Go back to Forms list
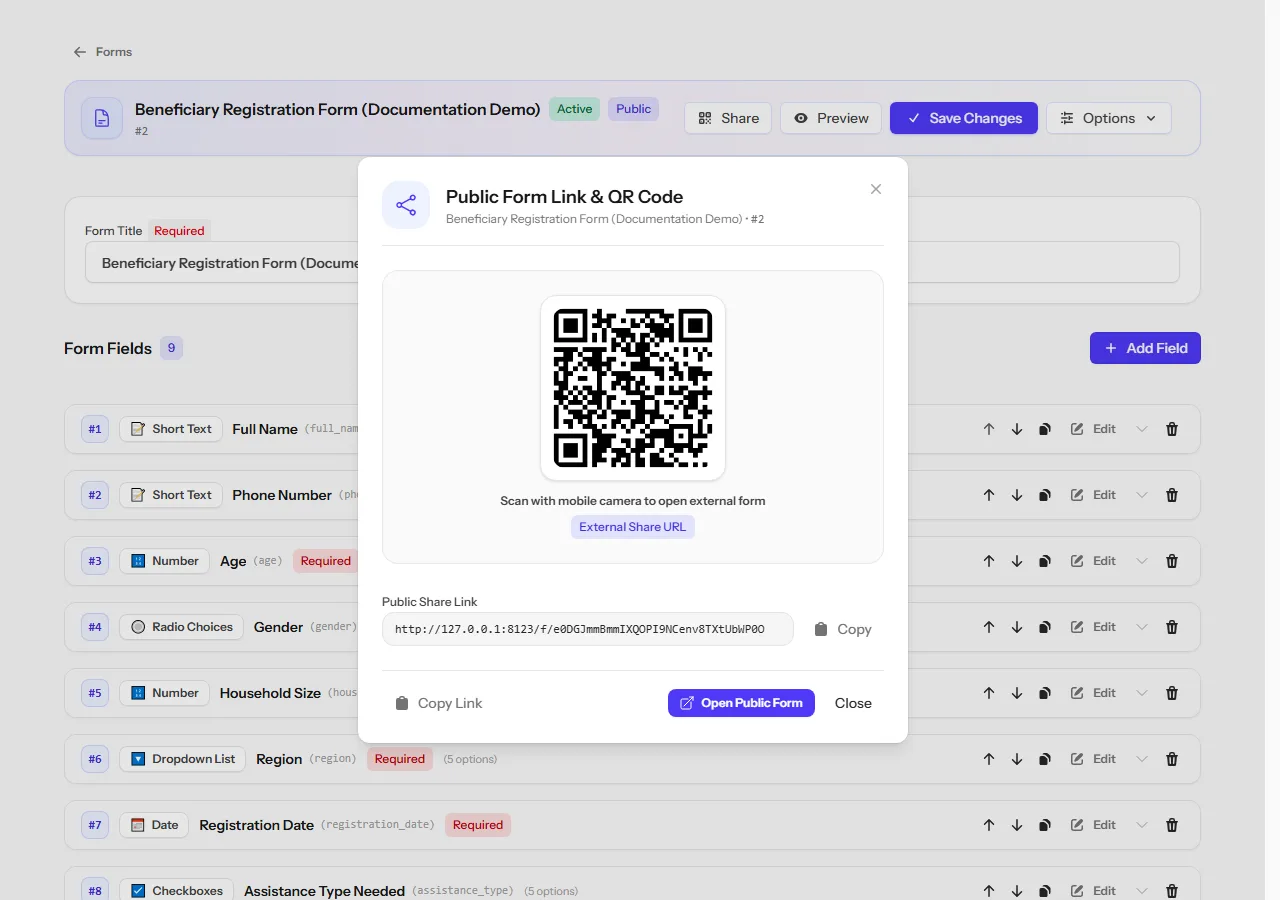Viewport: 1280px width, 900px height. pyautogui.click(x=102, y=52)
